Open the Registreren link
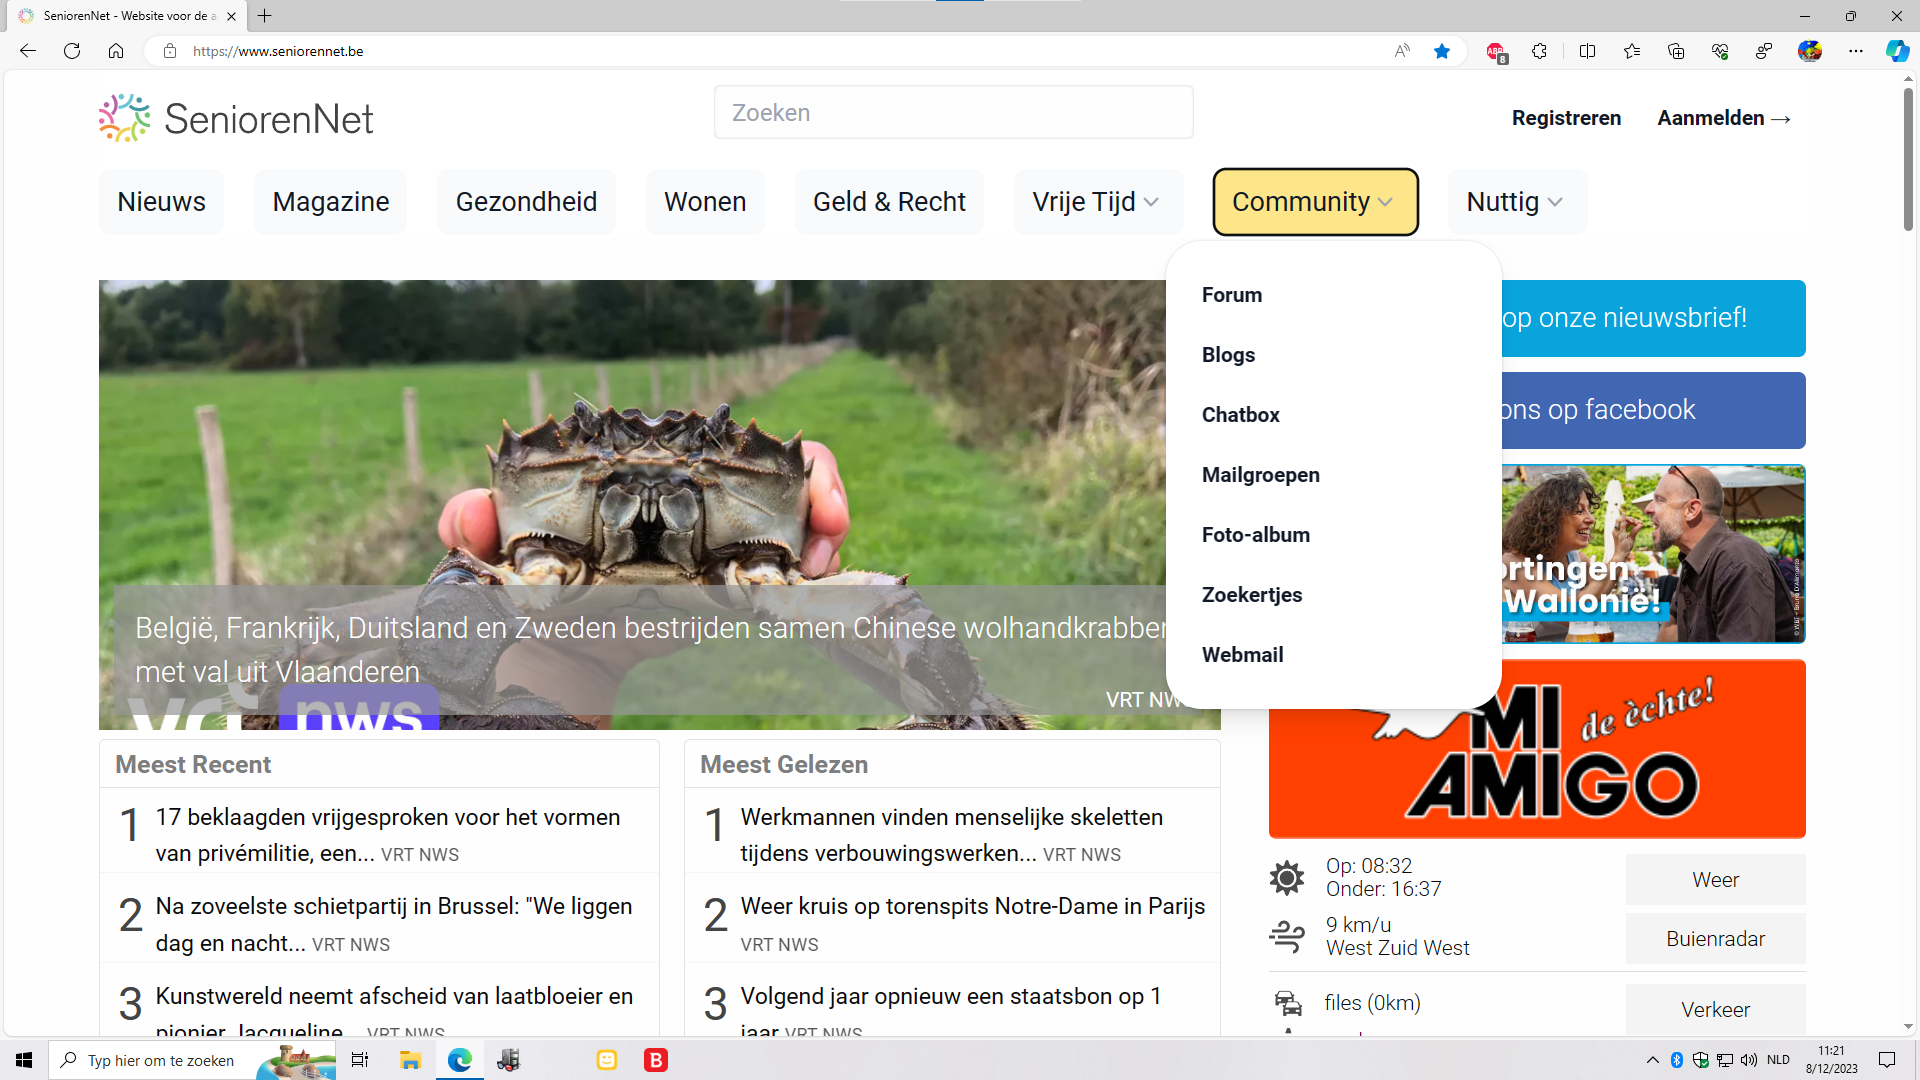Image resolution: width=1920 pixels, height=1080 pixels. (x=1566, y=118)
